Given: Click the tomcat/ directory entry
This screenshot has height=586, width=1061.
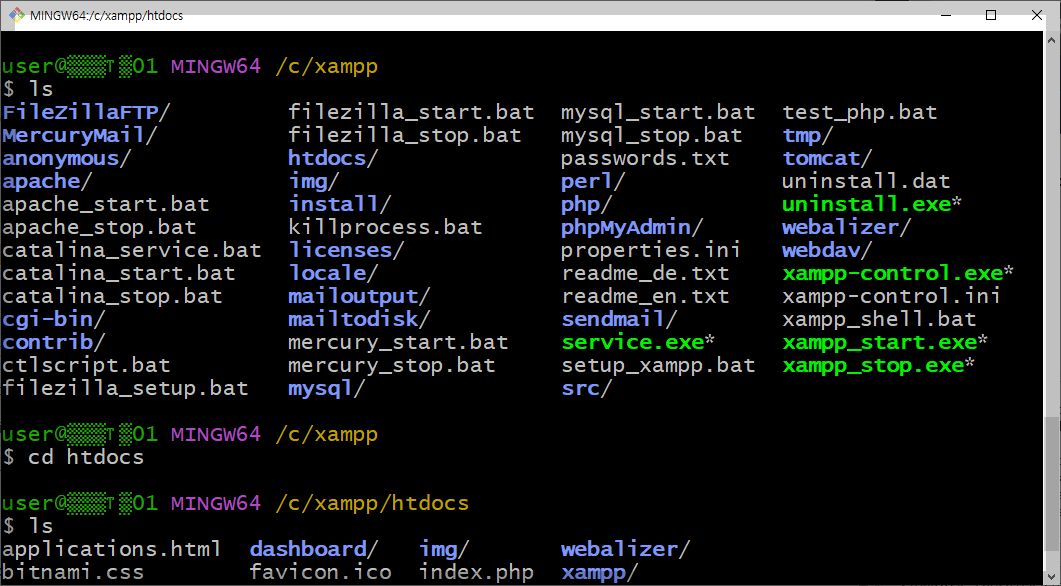Looking at the screenshot, I should tap(827, 158).
